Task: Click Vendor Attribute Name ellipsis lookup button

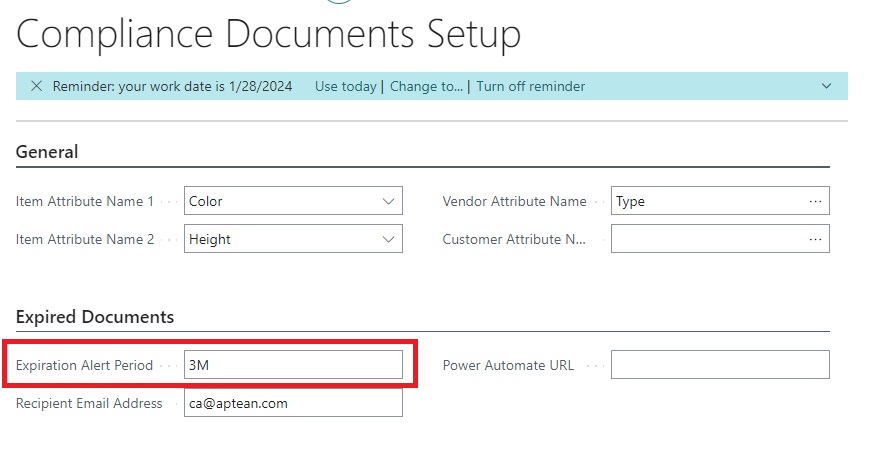Action: 815,201
